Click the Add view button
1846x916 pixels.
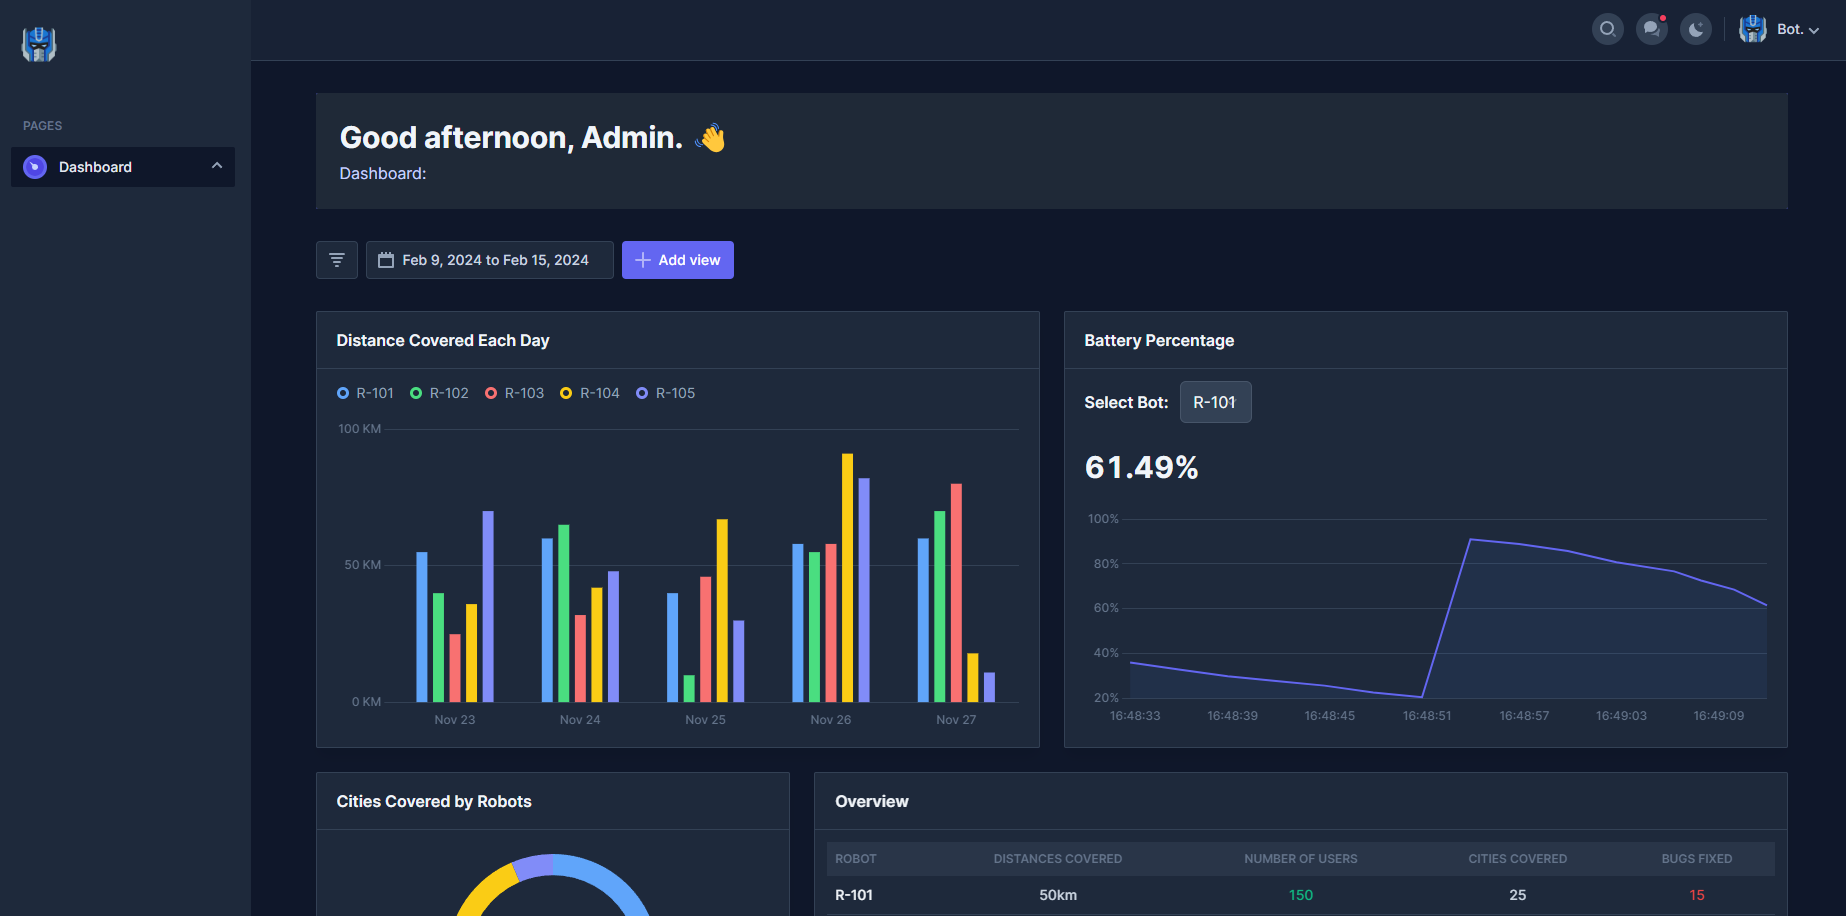(x=678, y=260)
